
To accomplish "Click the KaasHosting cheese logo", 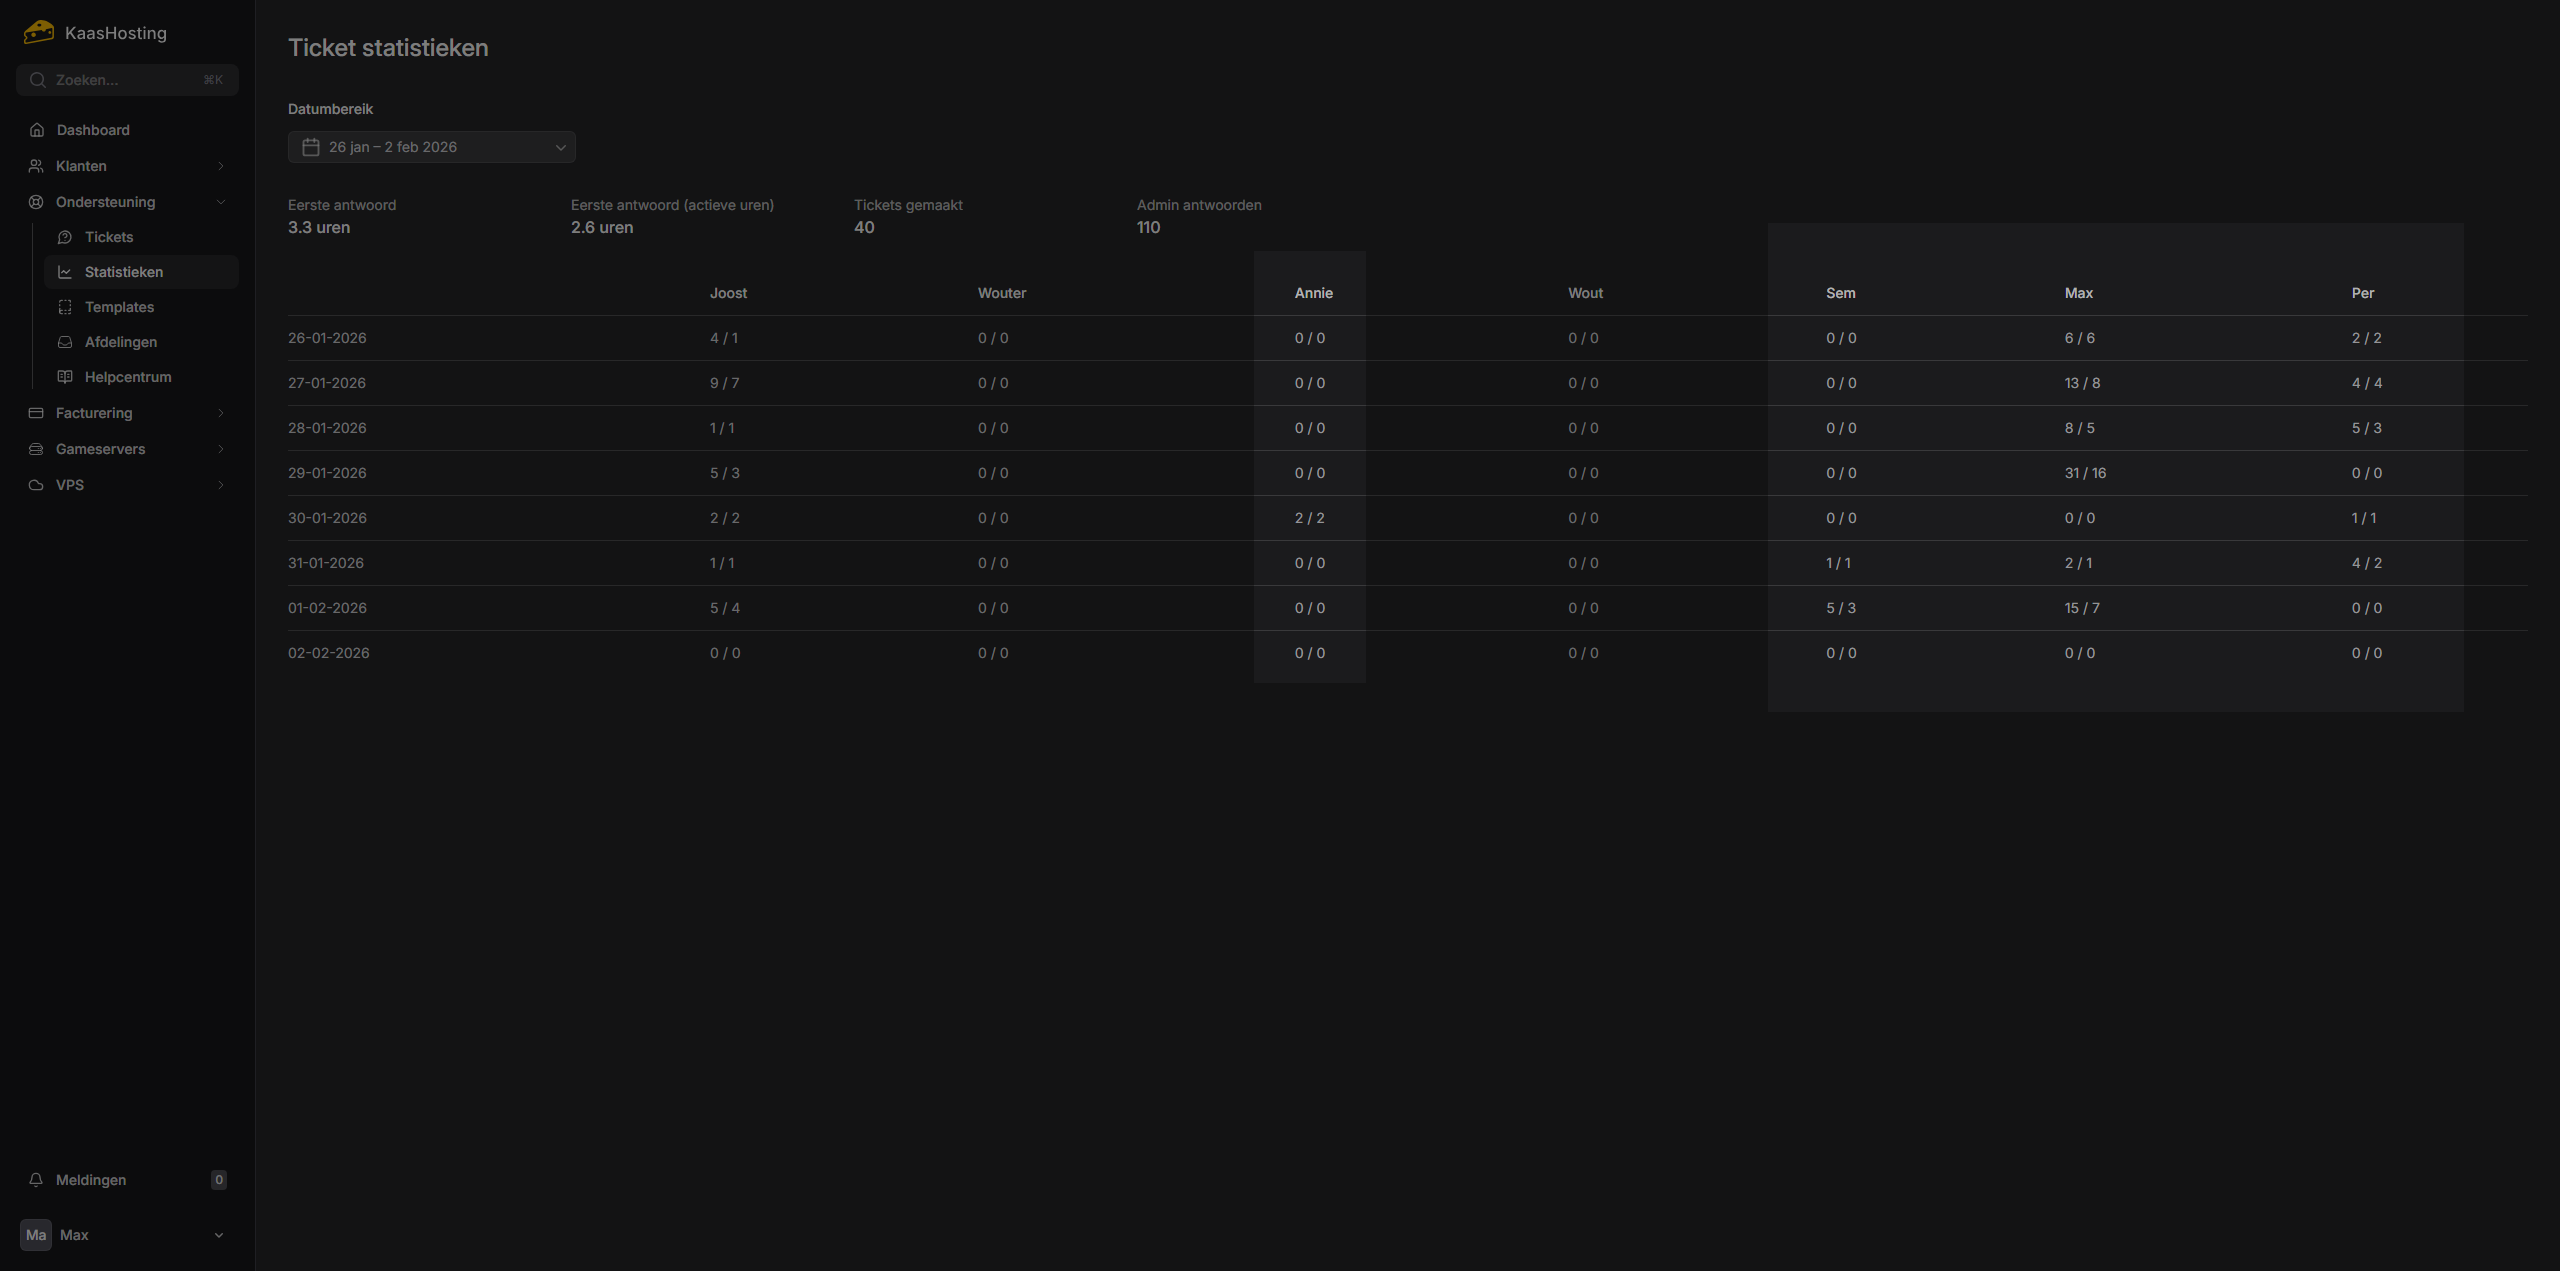I will [38, 32].
